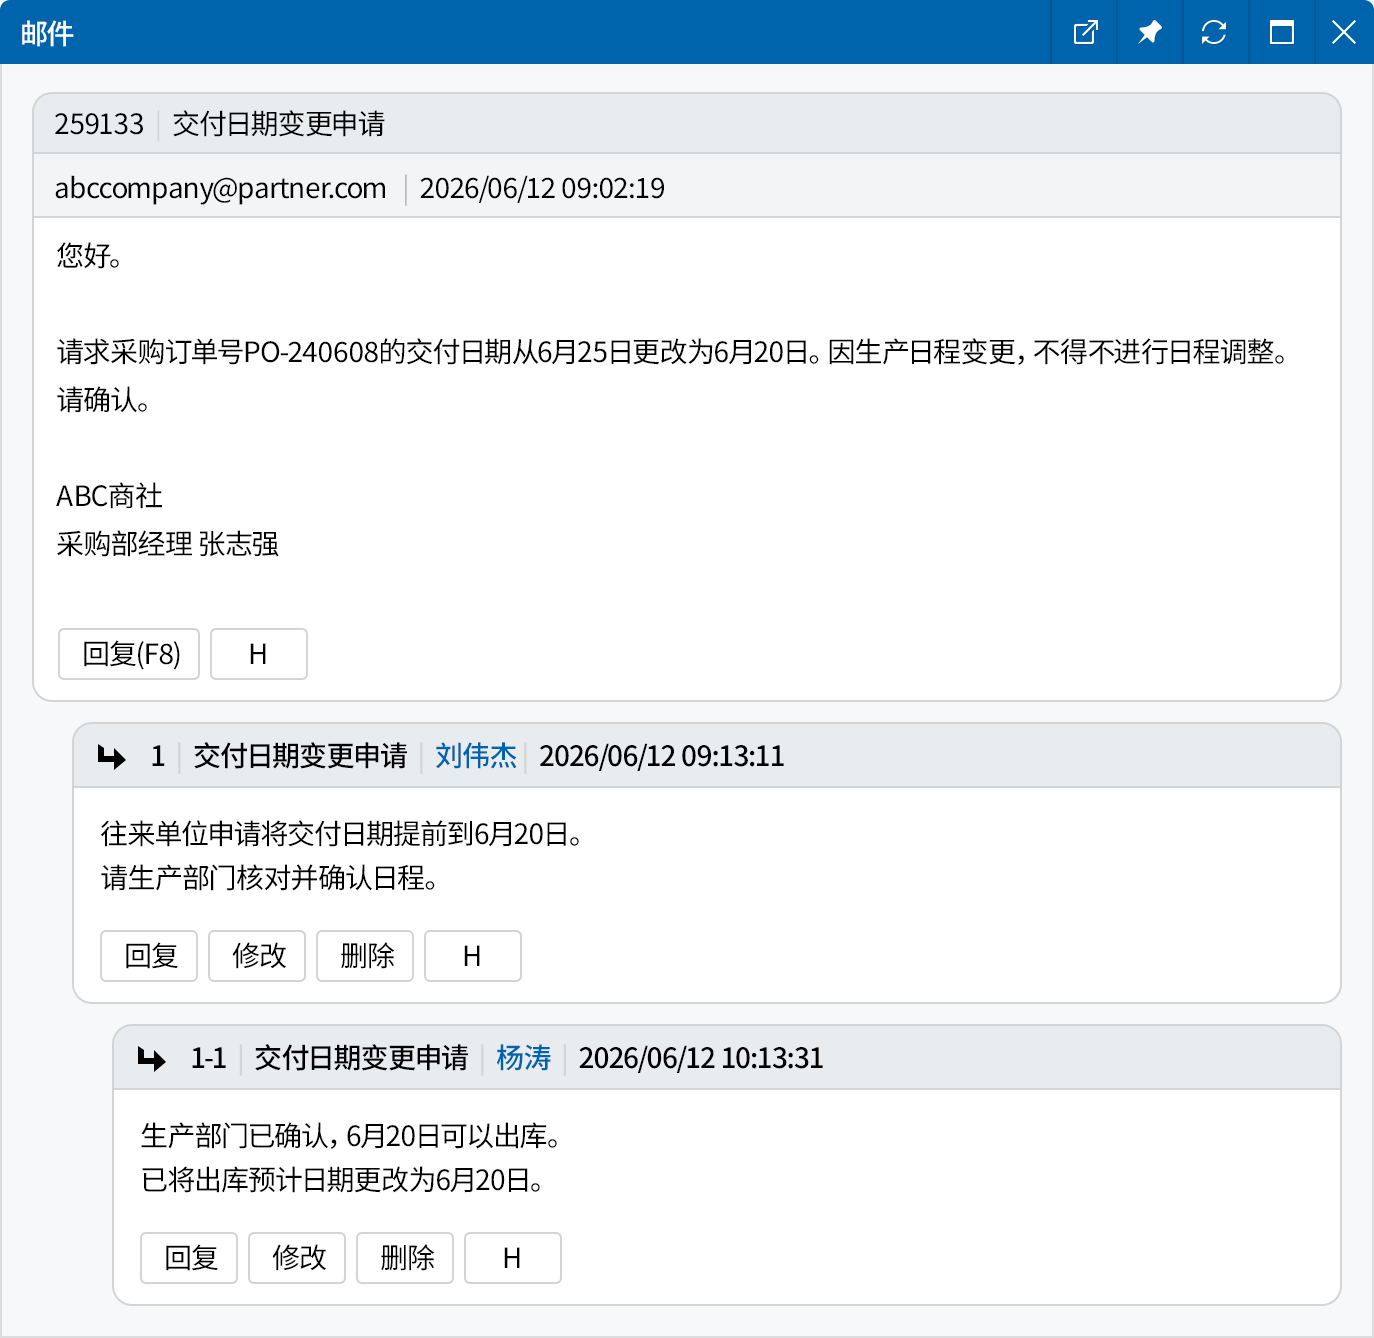The width and height of the screenshot is (1374, 1338).
Task: Click H button under 刘伟杰's comment
Action: [x=473, y=956]
